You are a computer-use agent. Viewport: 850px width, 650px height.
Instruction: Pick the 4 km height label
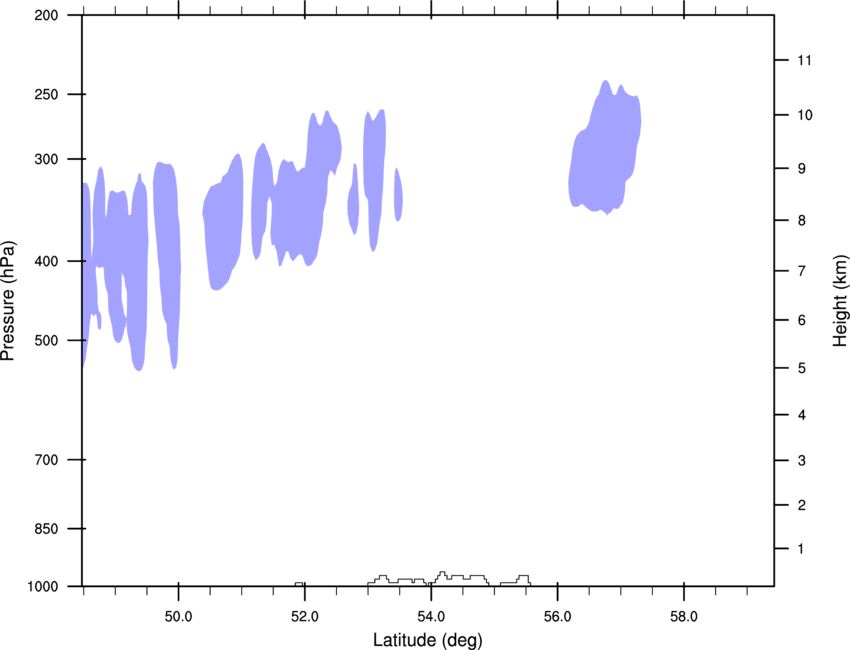coord(802,415)
